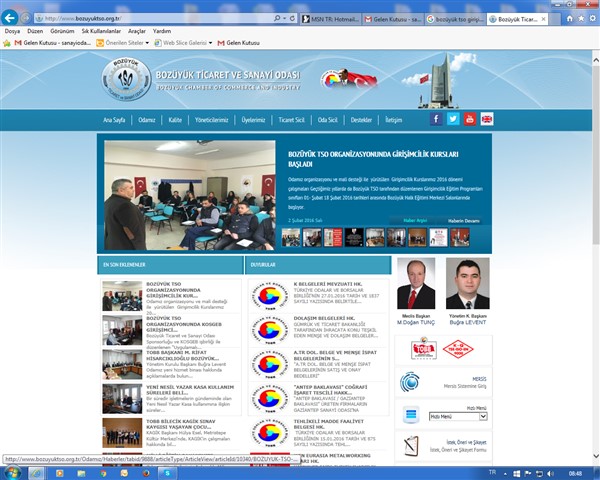
Task: Select the first slider thumbnail below the news
Action: click(x=291, y=237)
